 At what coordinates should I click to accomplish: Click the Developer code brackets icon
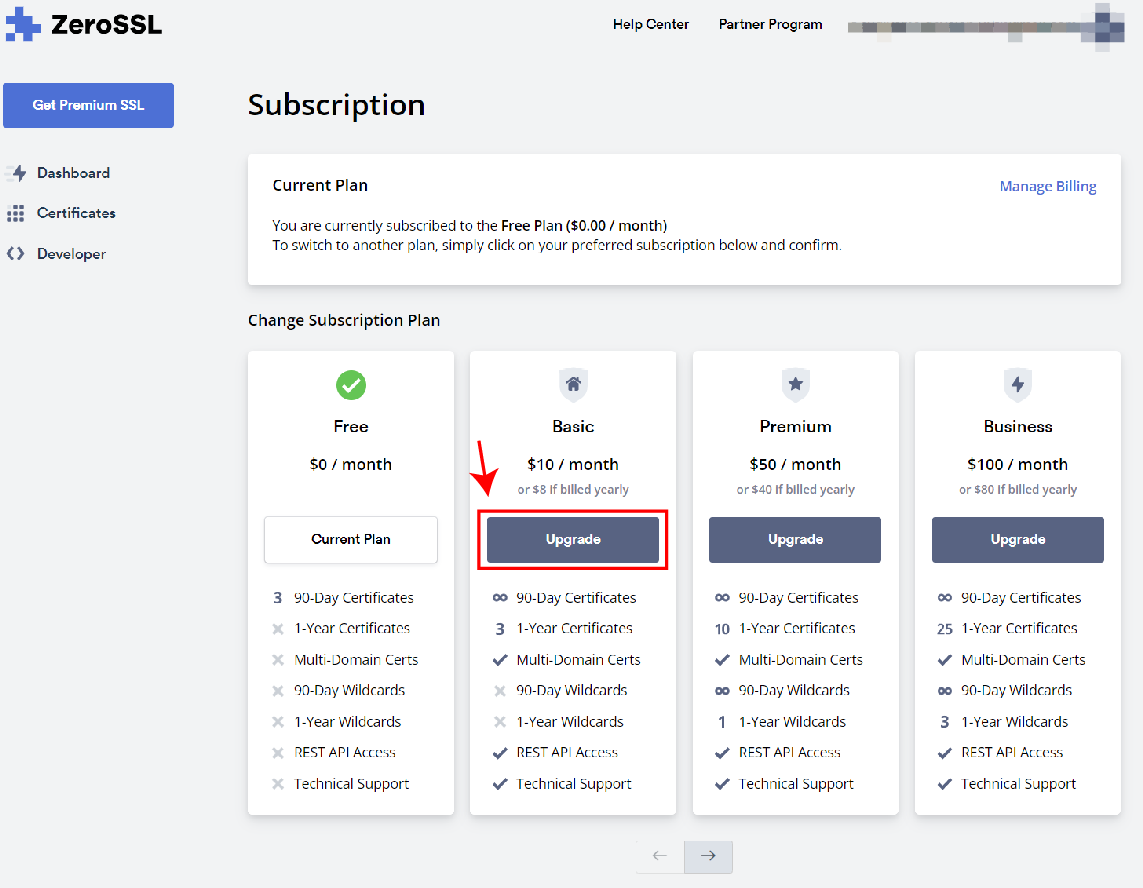pyautogui.click(x=16, y=254)
